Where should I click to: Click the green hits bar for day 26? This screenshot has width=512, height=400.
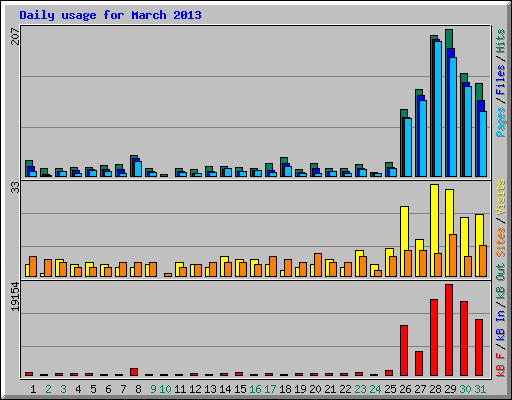(404, 113)
